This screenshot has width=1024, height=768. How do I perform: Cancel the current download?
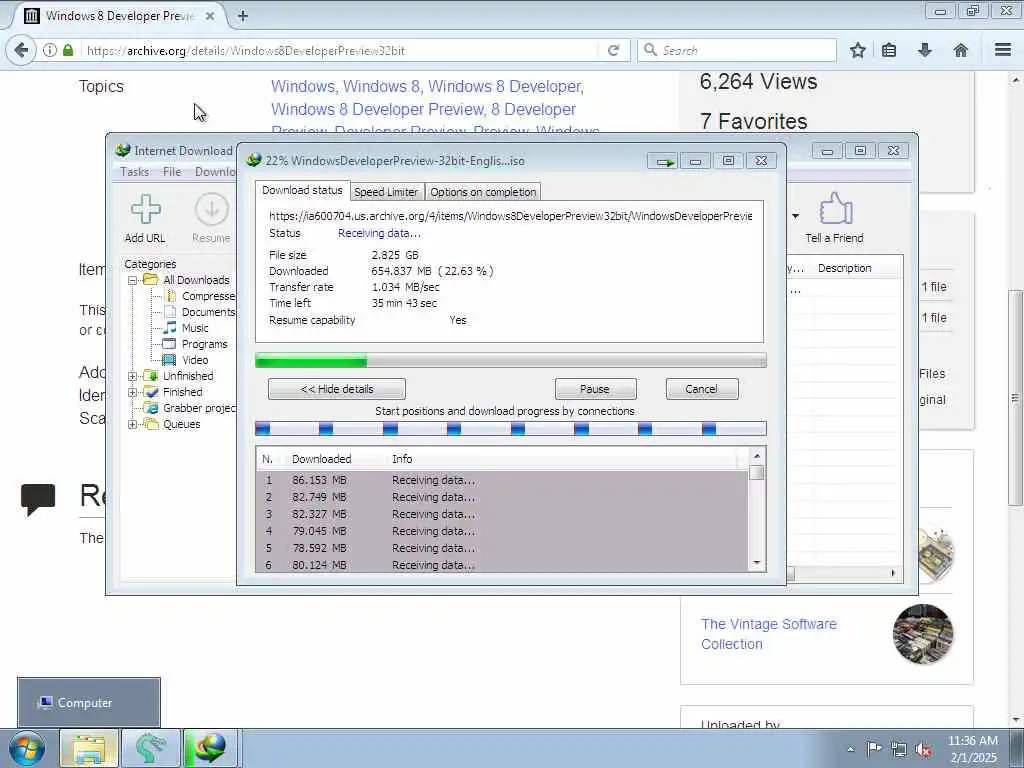tap(702, 389)
